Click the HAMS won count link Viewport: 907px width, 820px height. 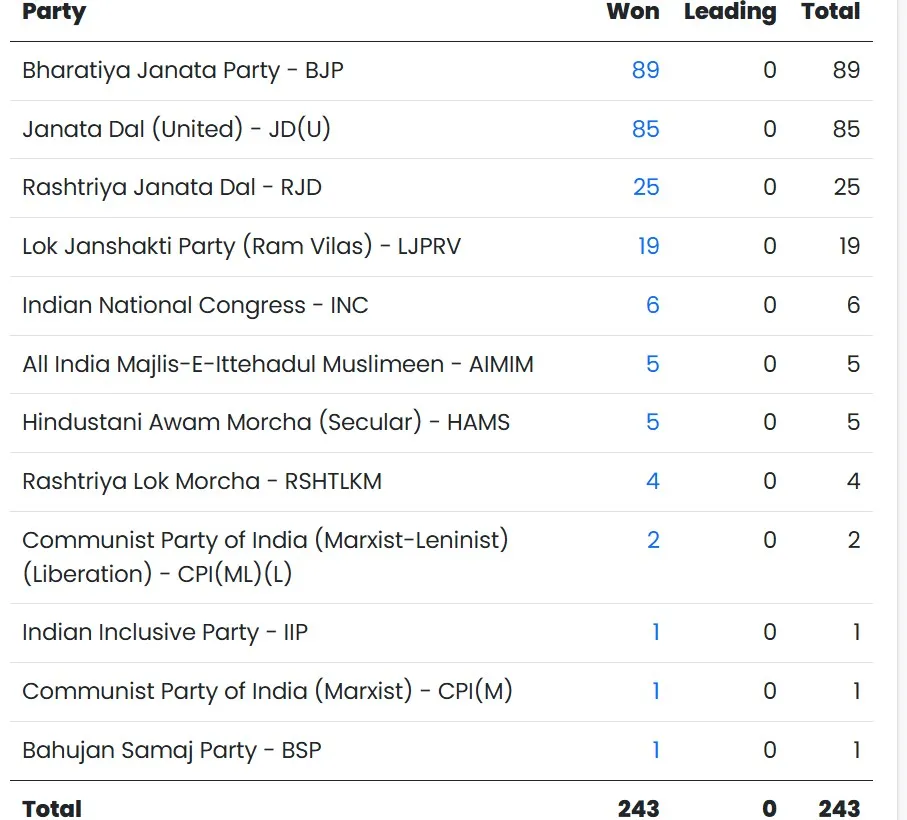(x=652, y=422)
